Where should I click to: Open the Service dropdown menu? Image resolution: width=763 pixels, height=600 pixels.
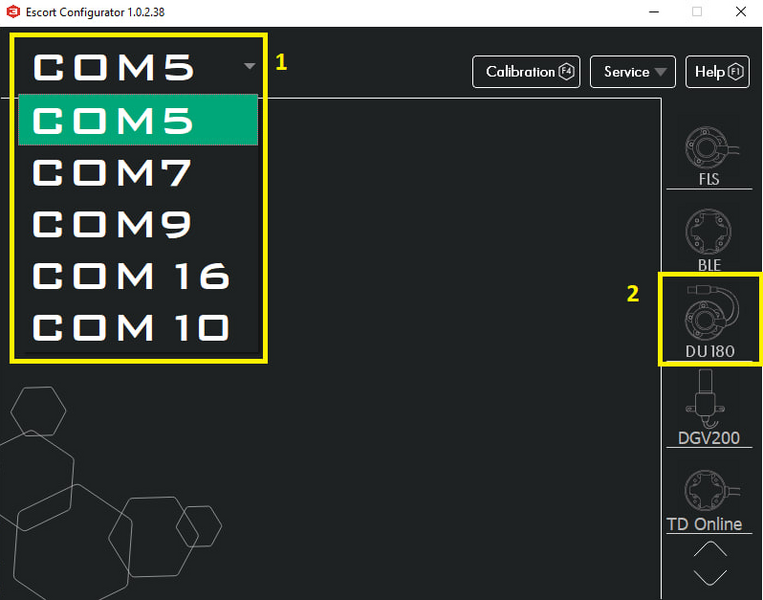[x=633, y=72]
